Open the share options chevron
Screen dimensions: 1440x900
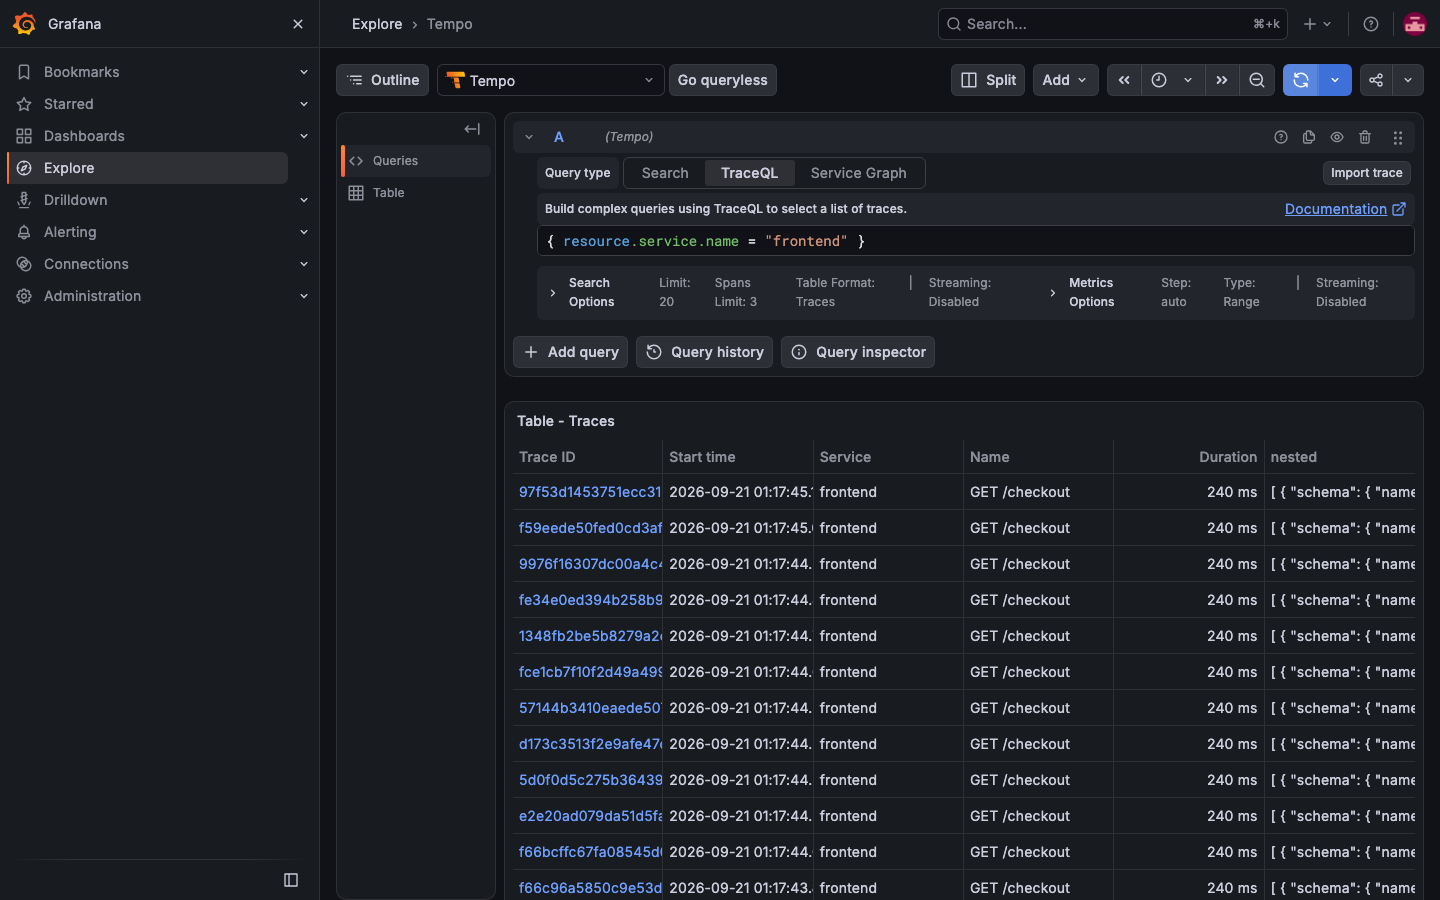[x=1408, y=80]
